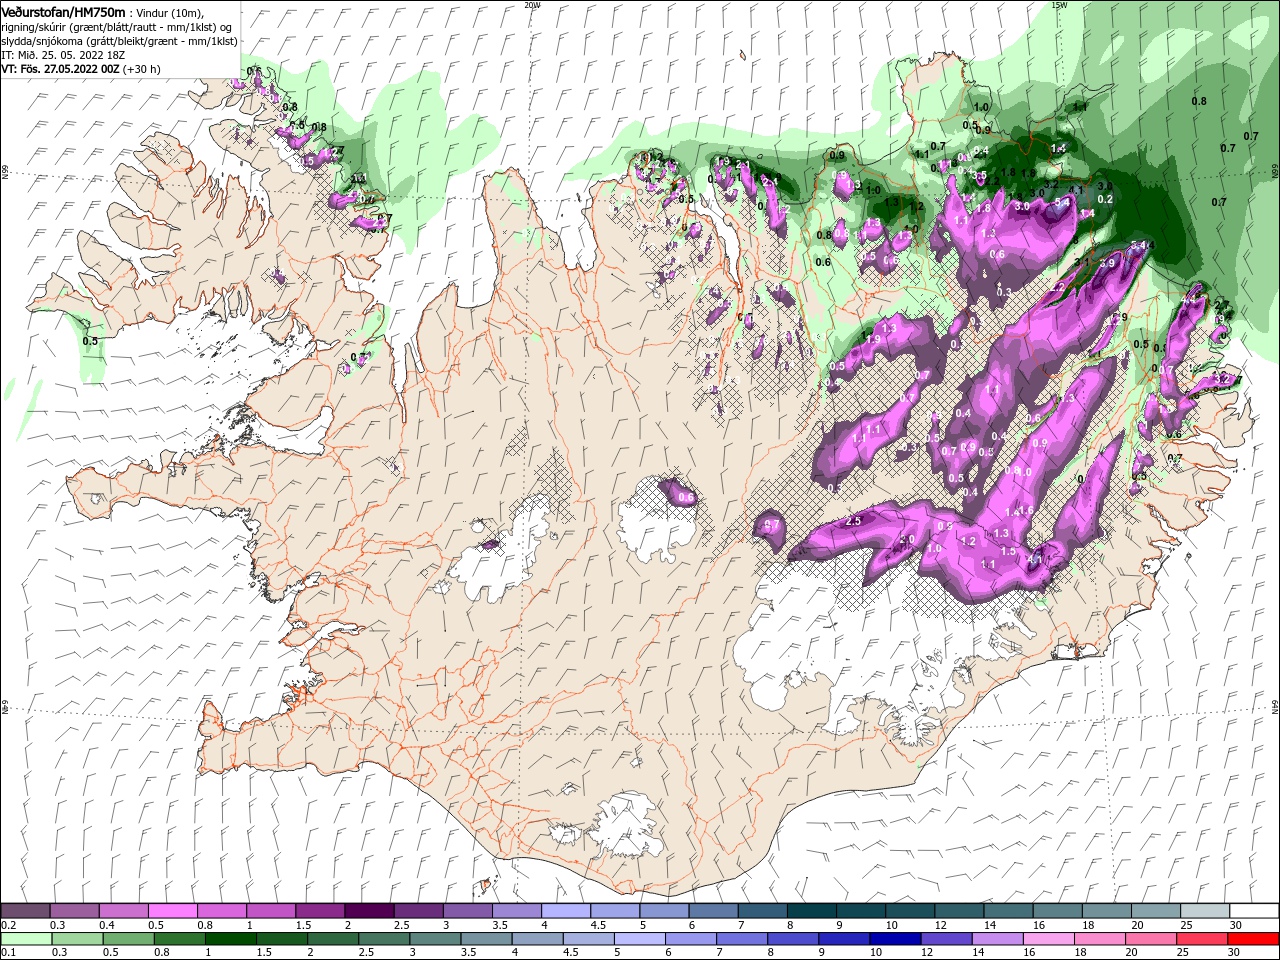Click the 'rigning/skúrir' description line in header
Image resolution: width=1280 pixels, height=960 pixels.
pos(117,27)
